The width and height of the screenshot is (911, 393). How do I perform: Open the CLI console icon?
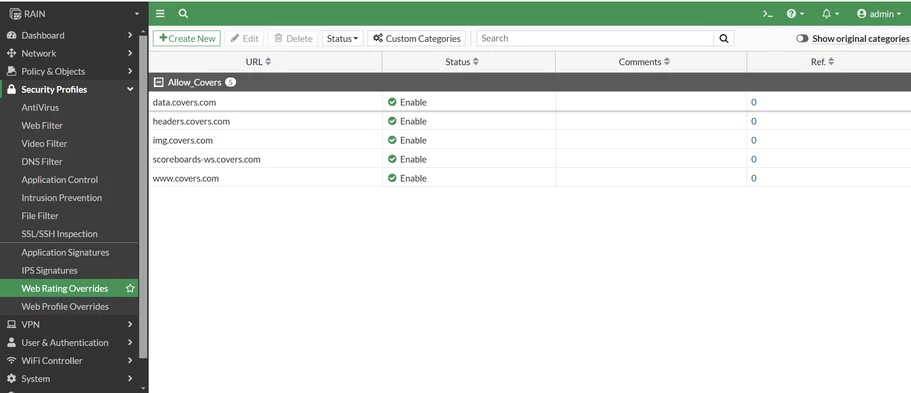point(768,14)
